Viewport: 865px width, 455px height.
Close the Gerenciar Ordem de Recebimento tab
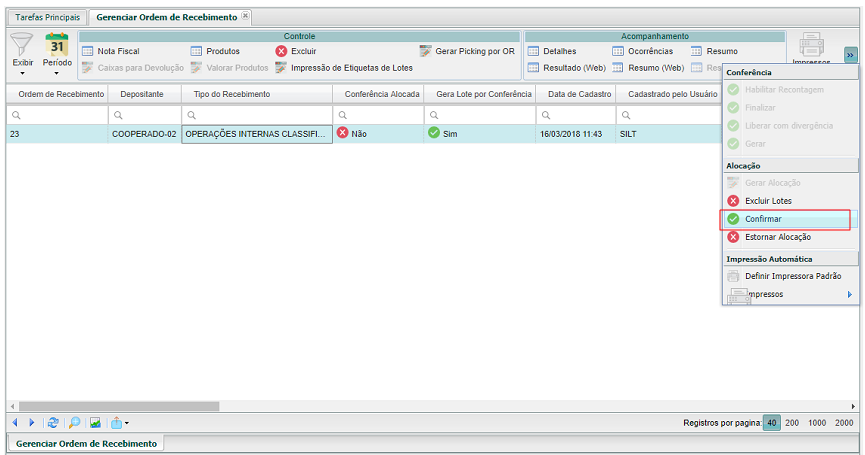point(245,16)
